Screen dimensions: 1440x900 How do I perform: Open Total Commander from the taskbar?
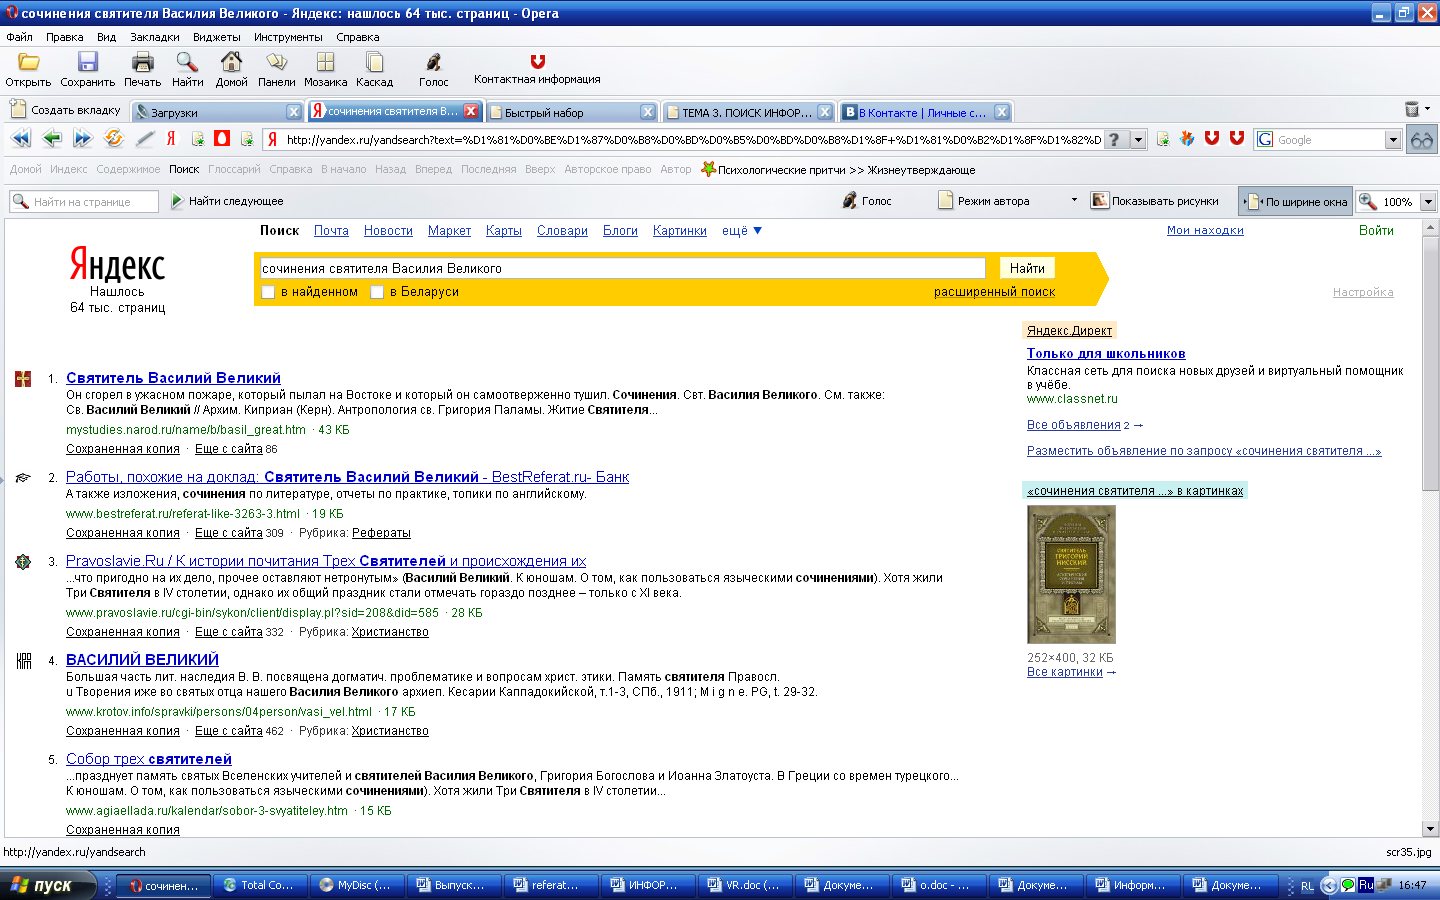coord(260,885)
